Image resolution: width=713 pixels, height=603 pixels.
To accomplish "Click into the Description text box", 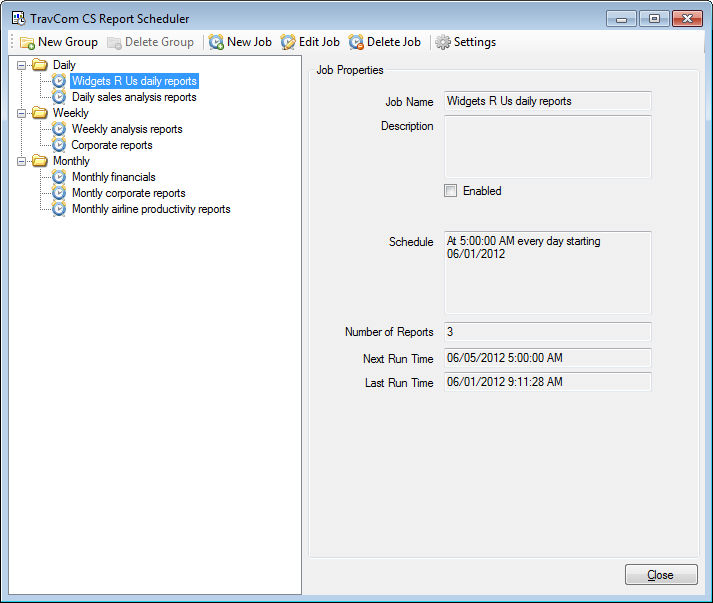I will [x=547, y=147].
